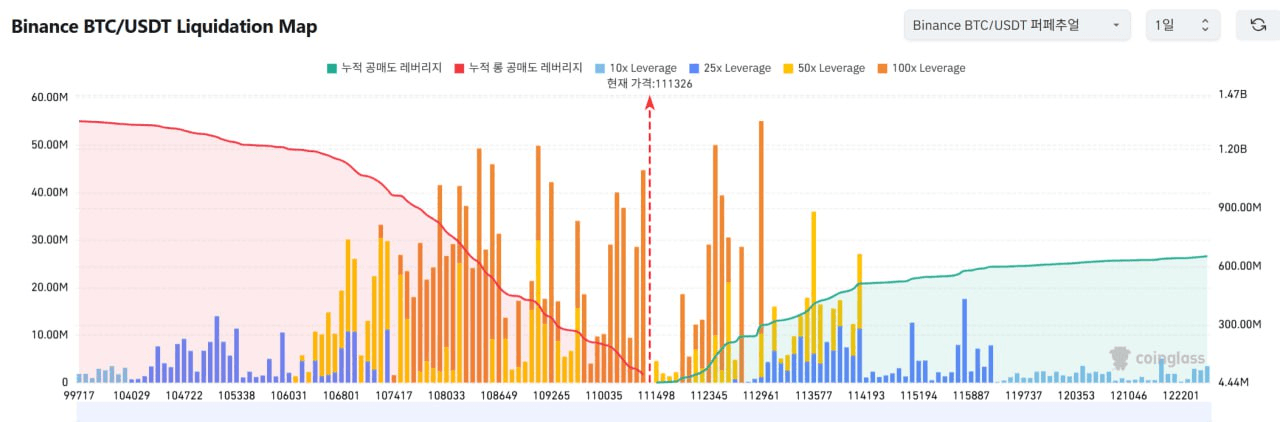The image size is (1280, 422).
Task: Click the 108033 x-axis price label
Action: pos(445,396)
